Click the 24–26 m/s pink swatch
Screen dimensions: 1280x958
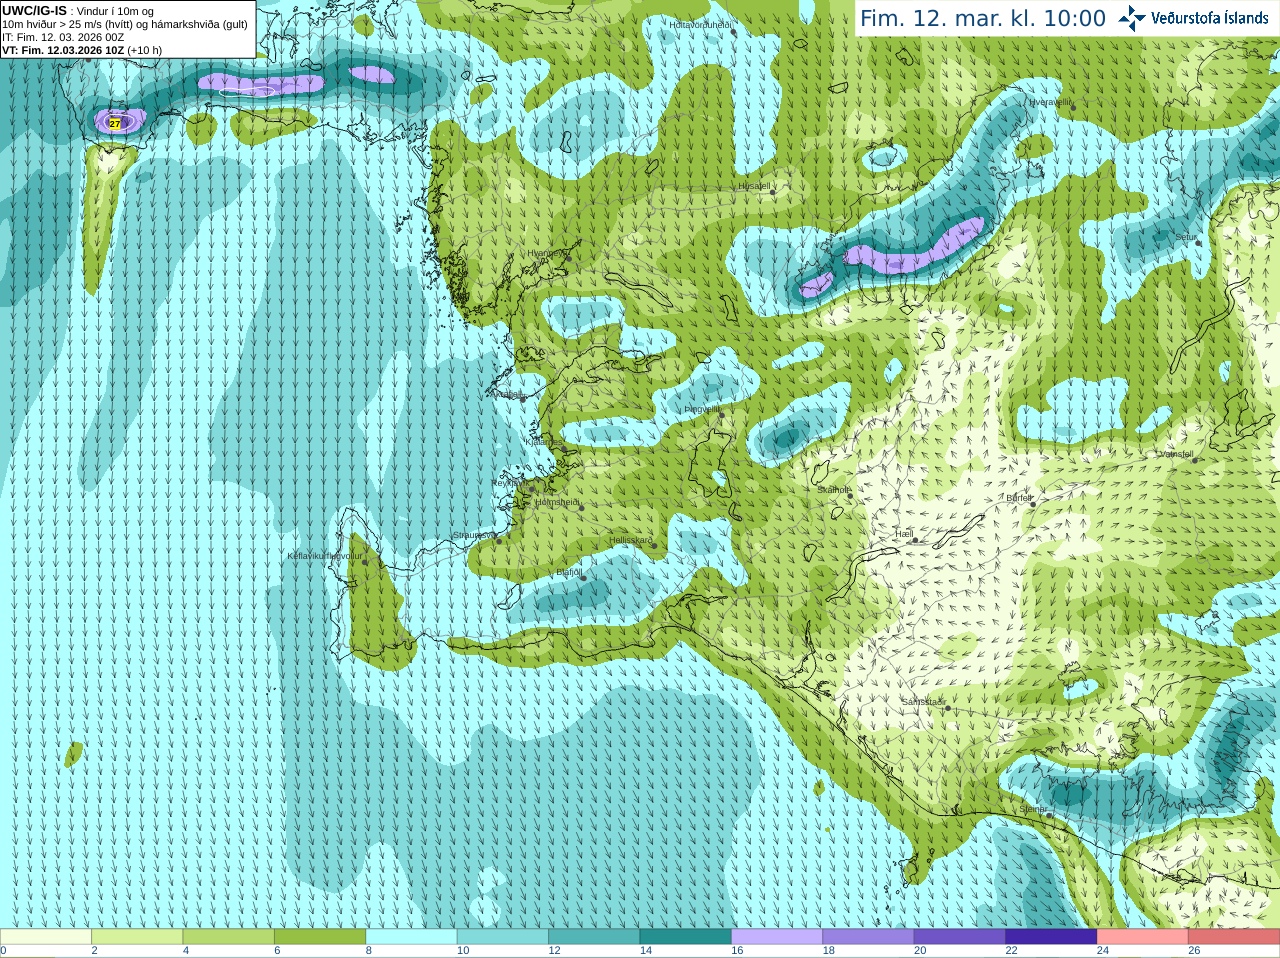pos(1143,937)
